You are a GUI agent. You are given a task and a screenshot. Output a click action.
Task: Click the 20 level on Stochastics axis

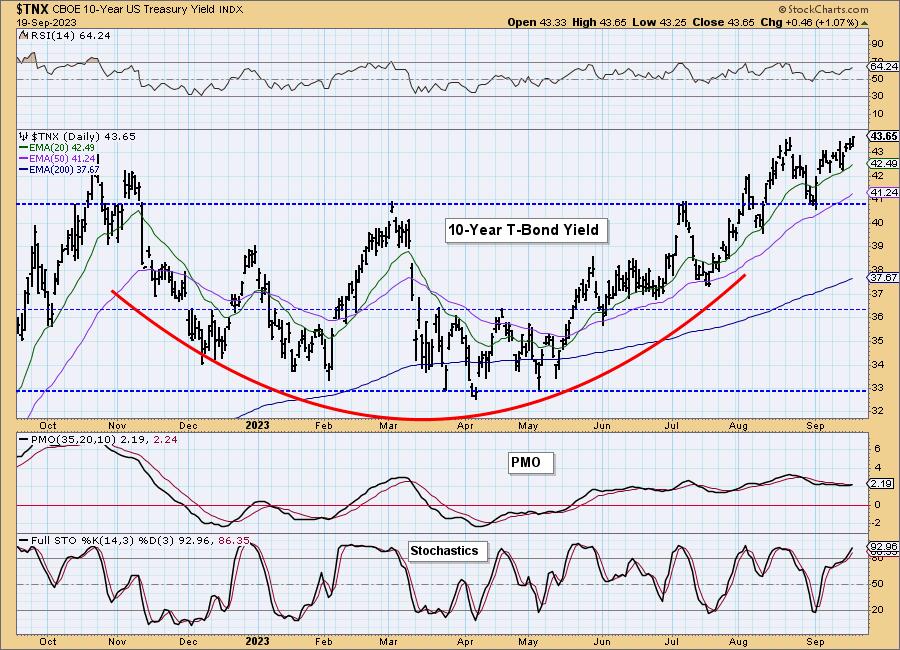(878, 609)
